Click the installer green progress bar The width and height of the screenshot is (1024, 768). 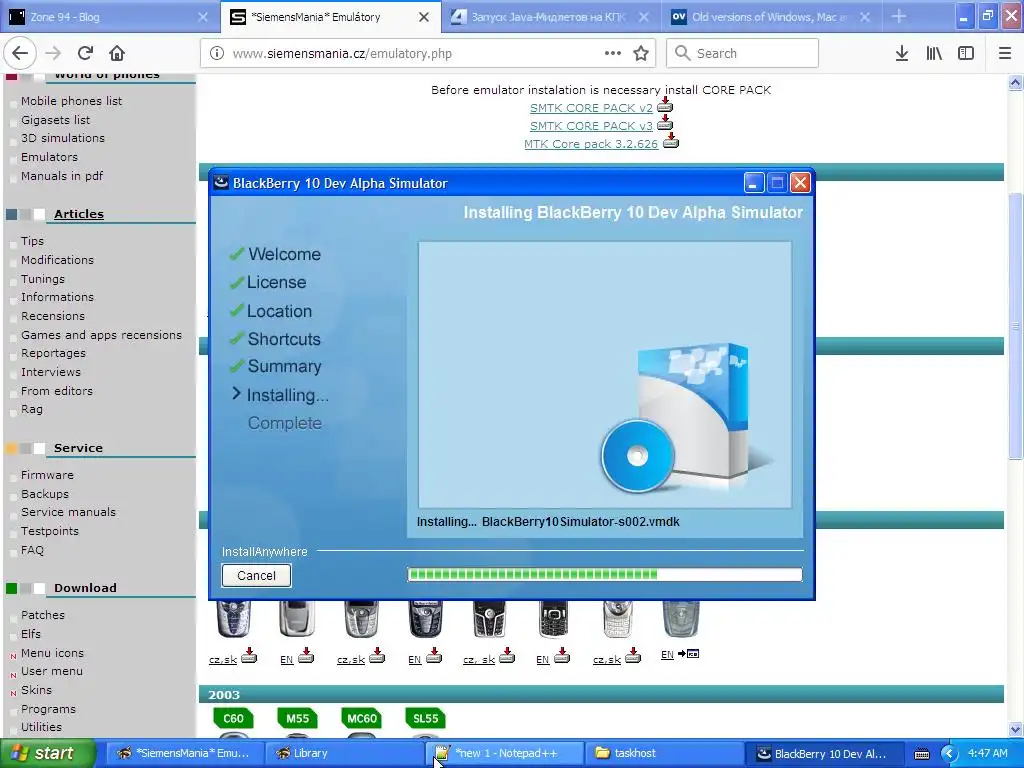pos(604,575)
